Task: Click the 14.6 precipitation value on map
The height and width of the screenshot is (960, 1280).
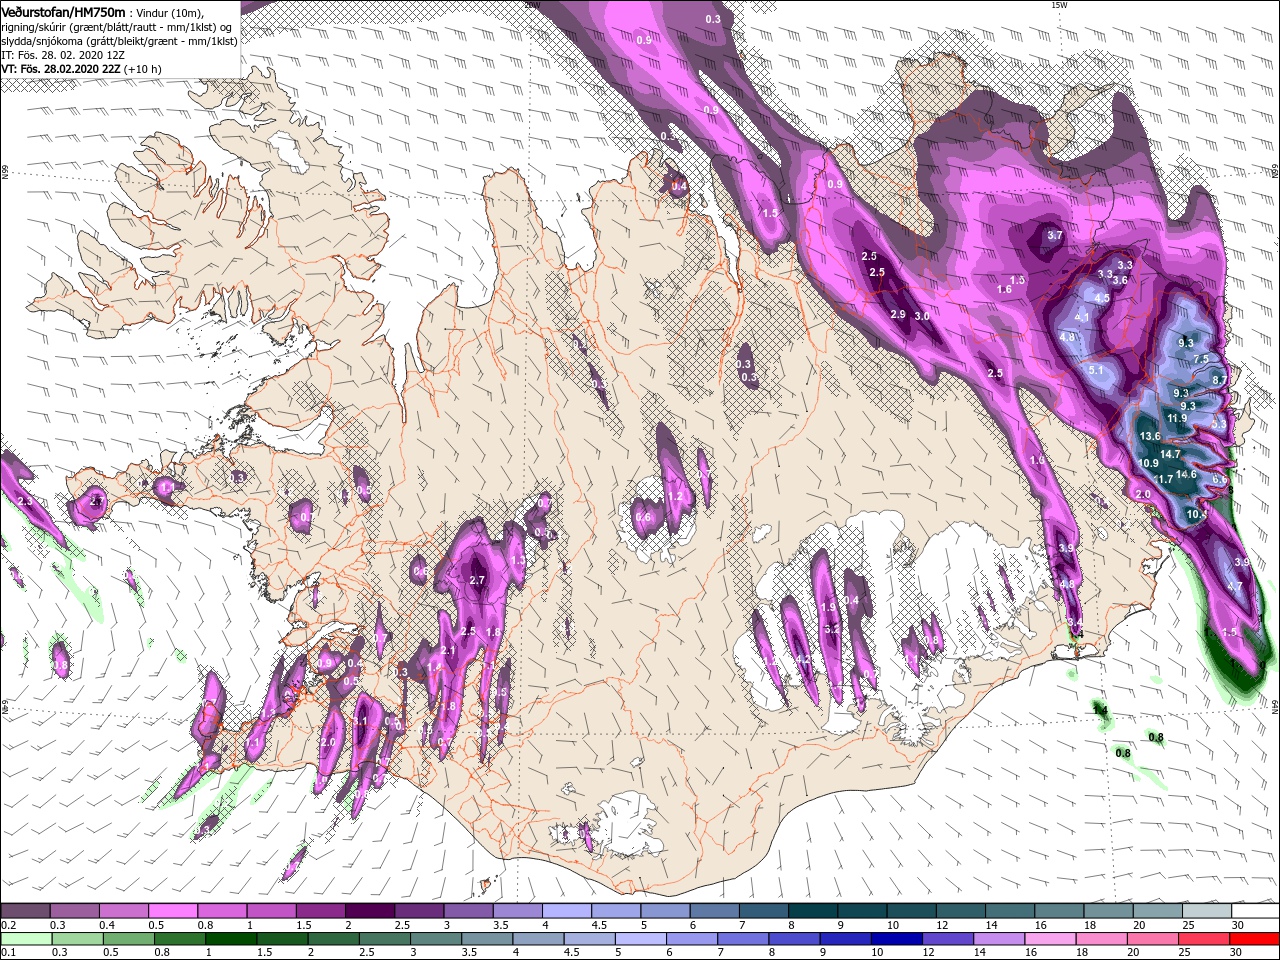Action: (1187, 474)
